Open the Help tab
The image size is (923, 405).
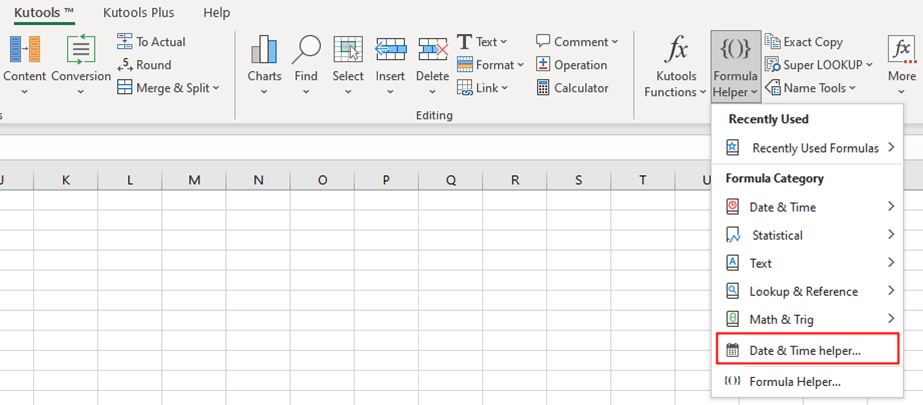coord(216,13)
